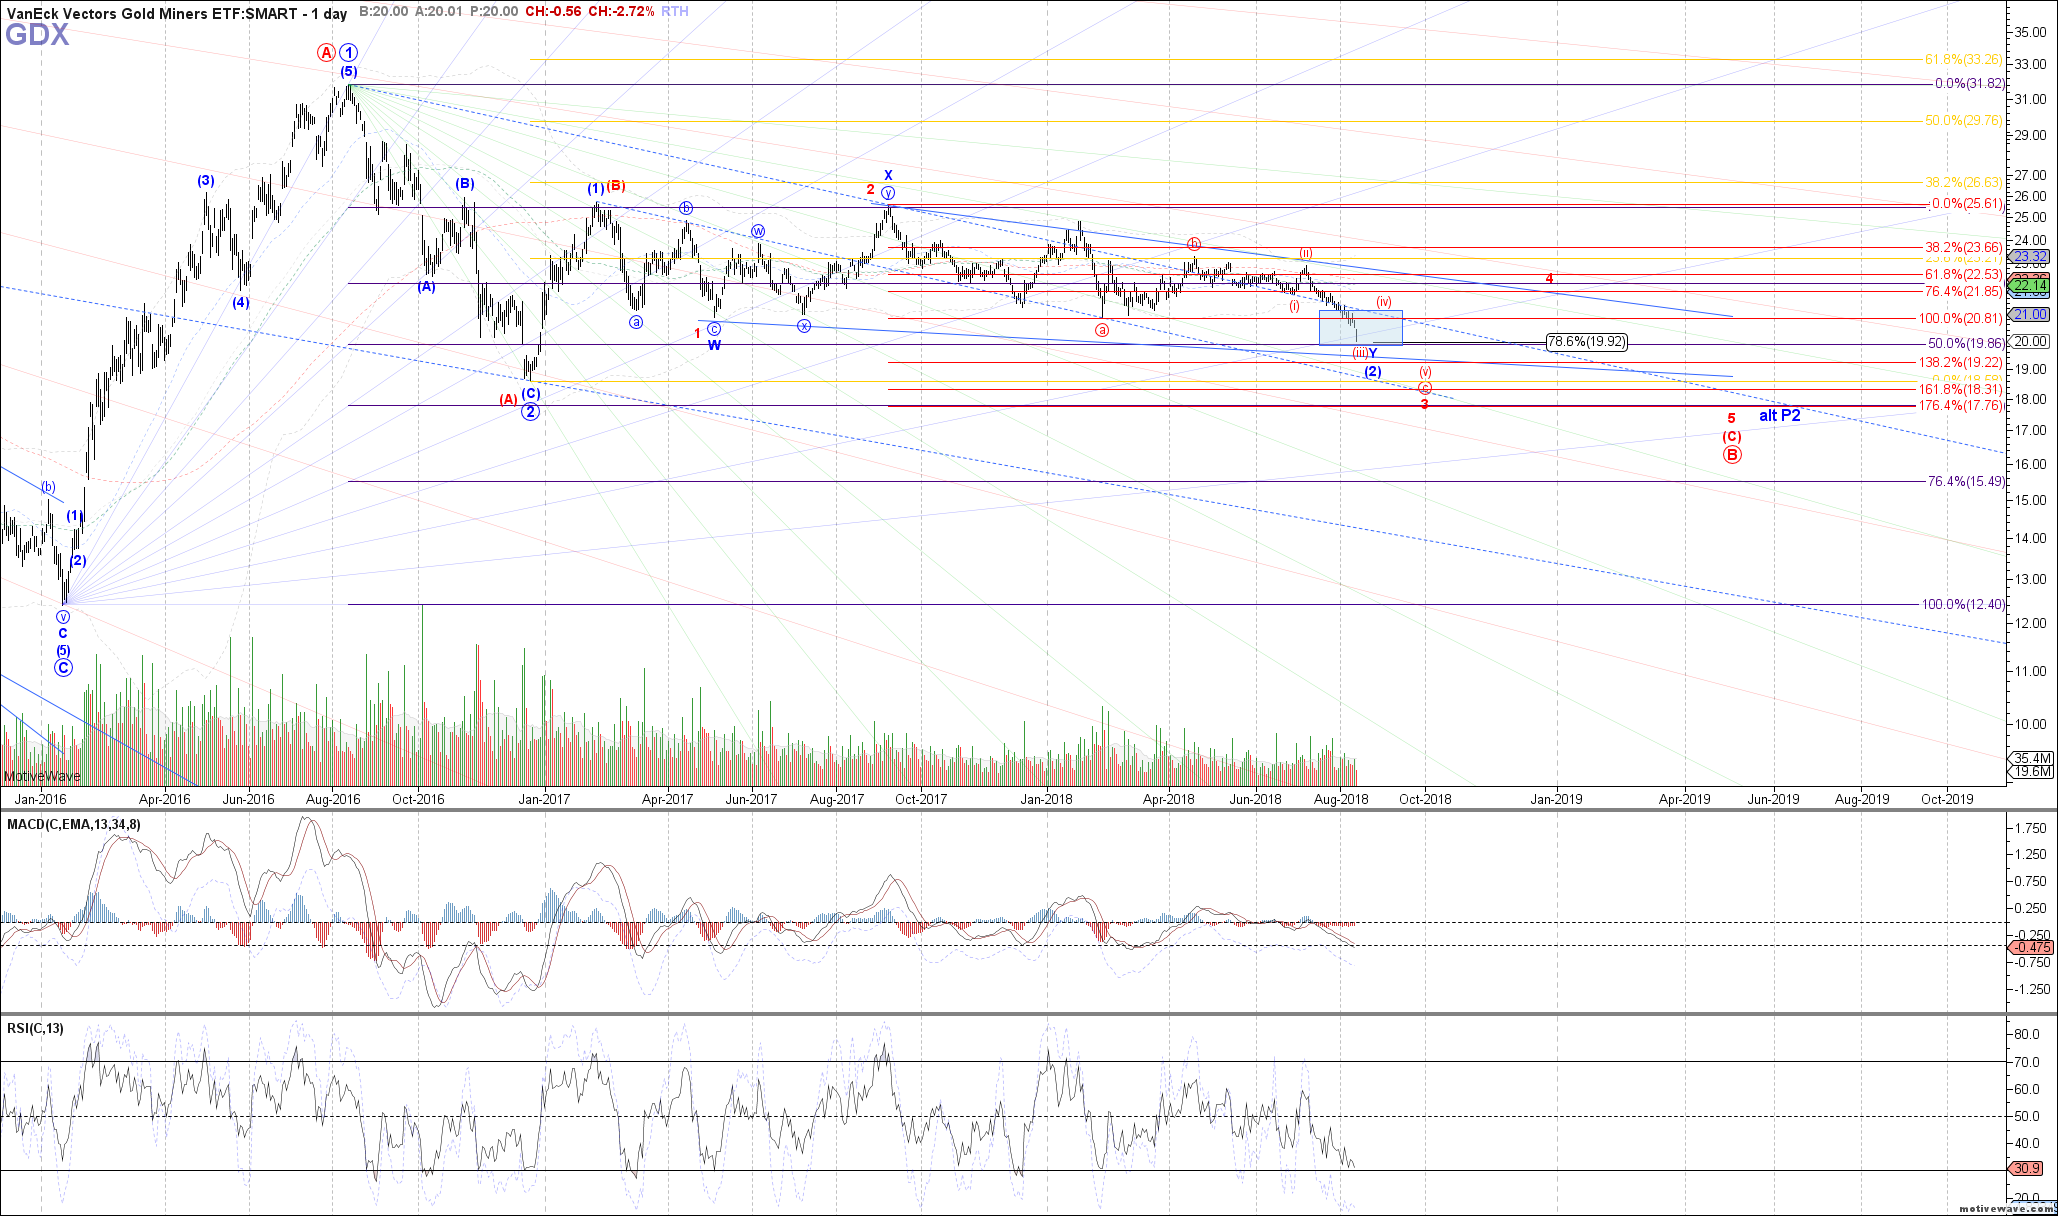2058x1216 pixels.
Task: Select the 38.2%(26.63) Fibonacci label
Action: click(1964, 182)
